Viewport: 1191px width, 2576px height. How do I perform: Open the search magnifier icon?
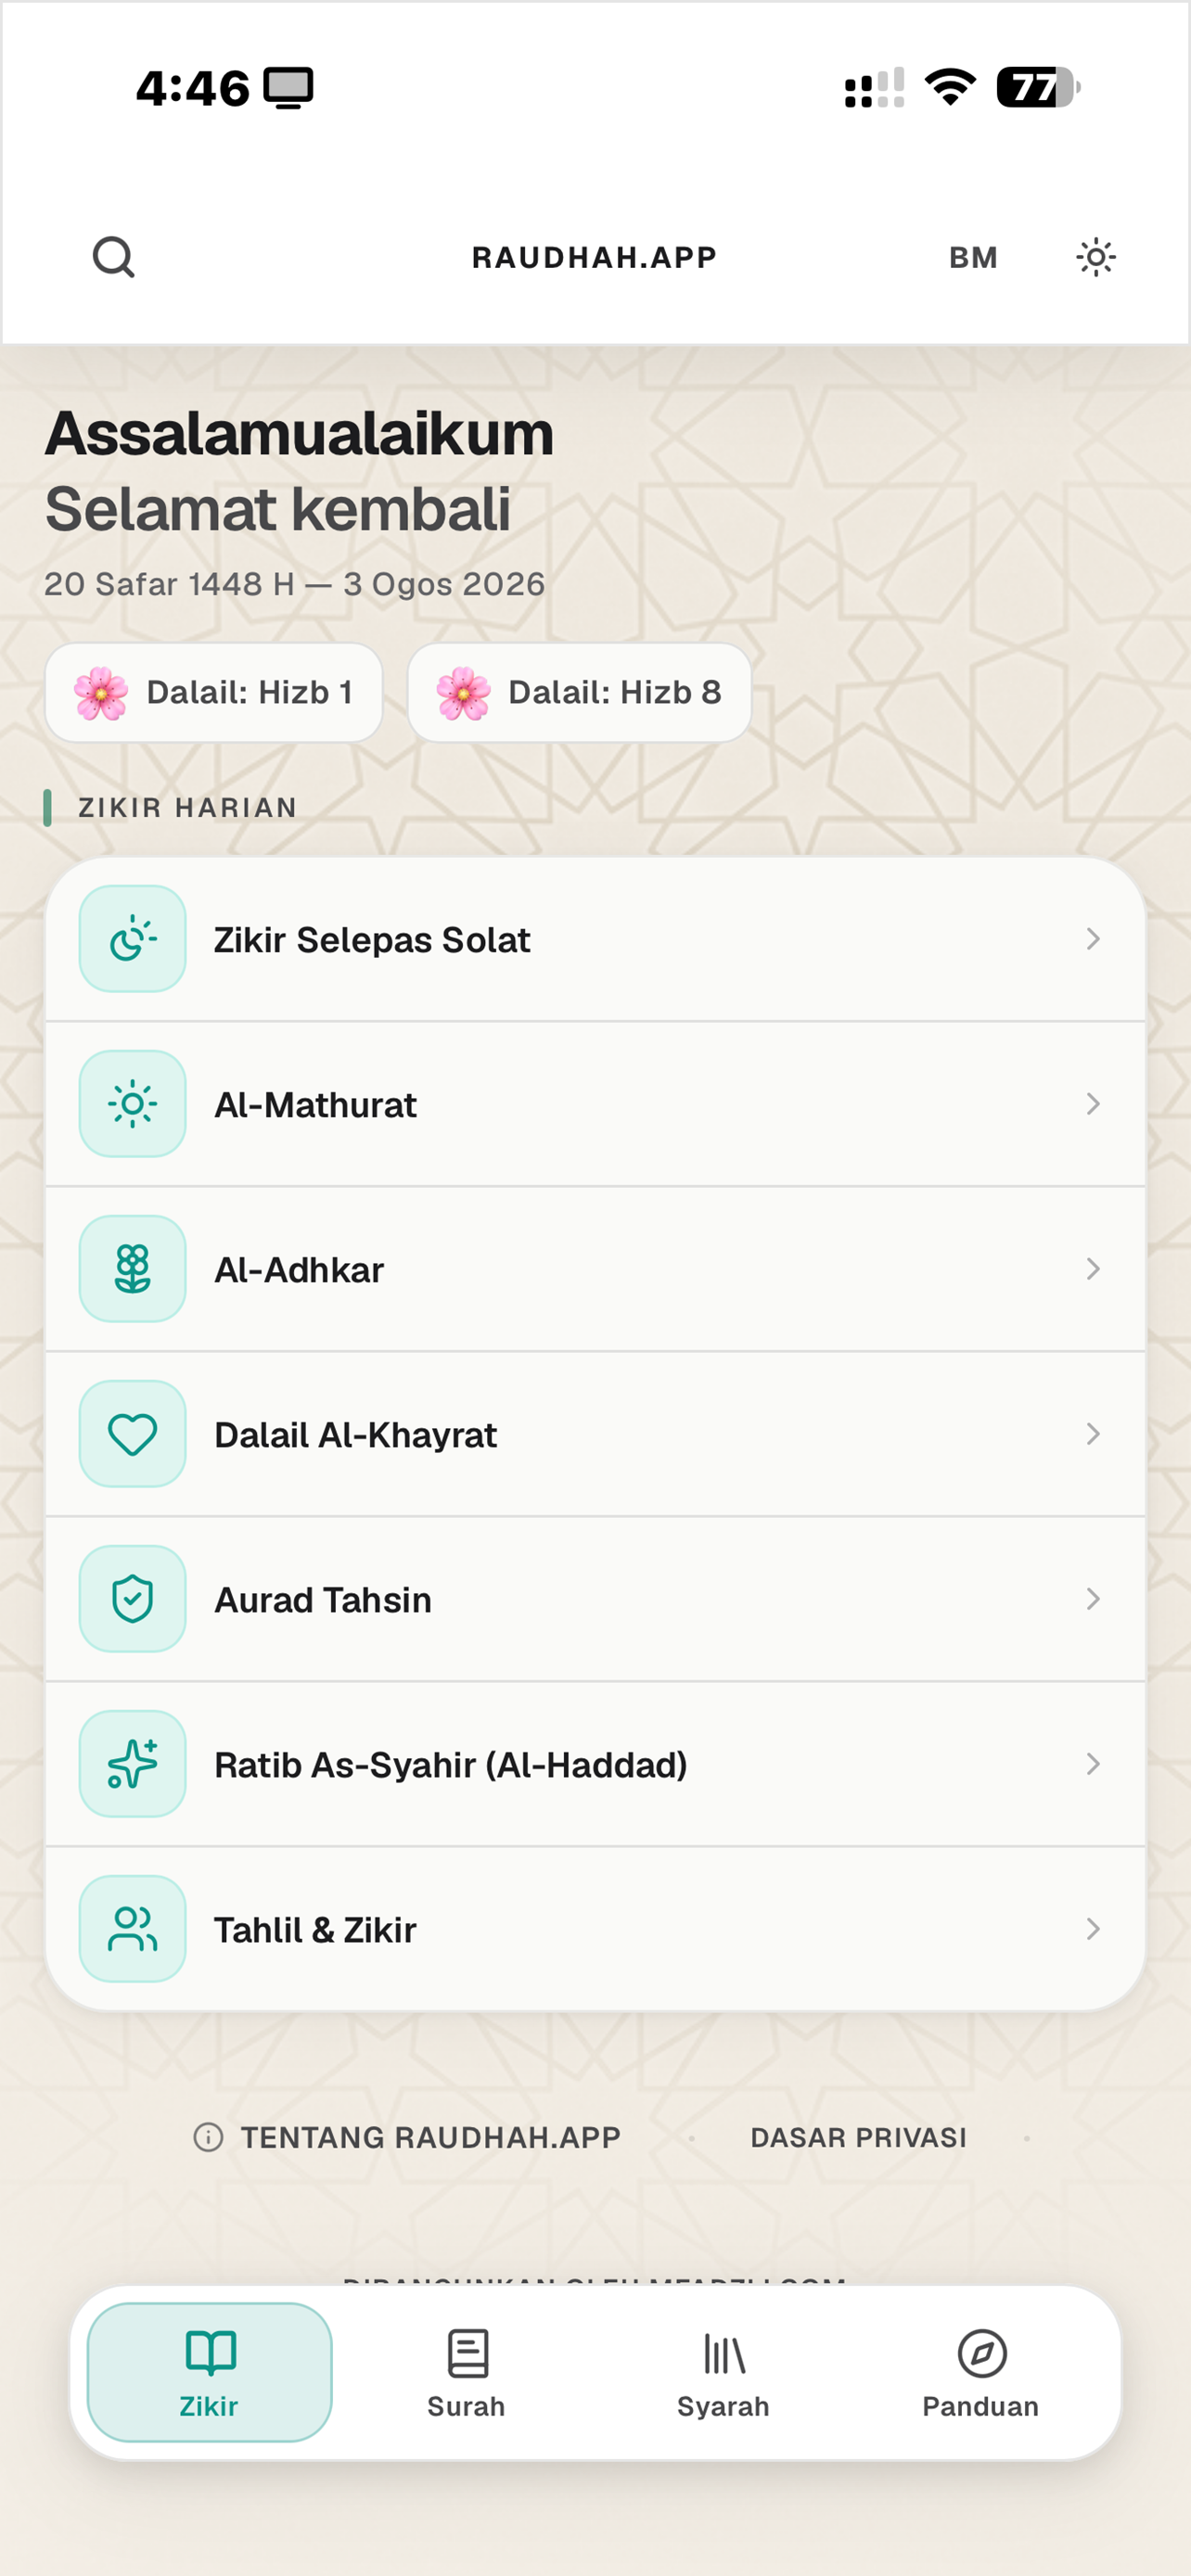click(x=113, y=257)
